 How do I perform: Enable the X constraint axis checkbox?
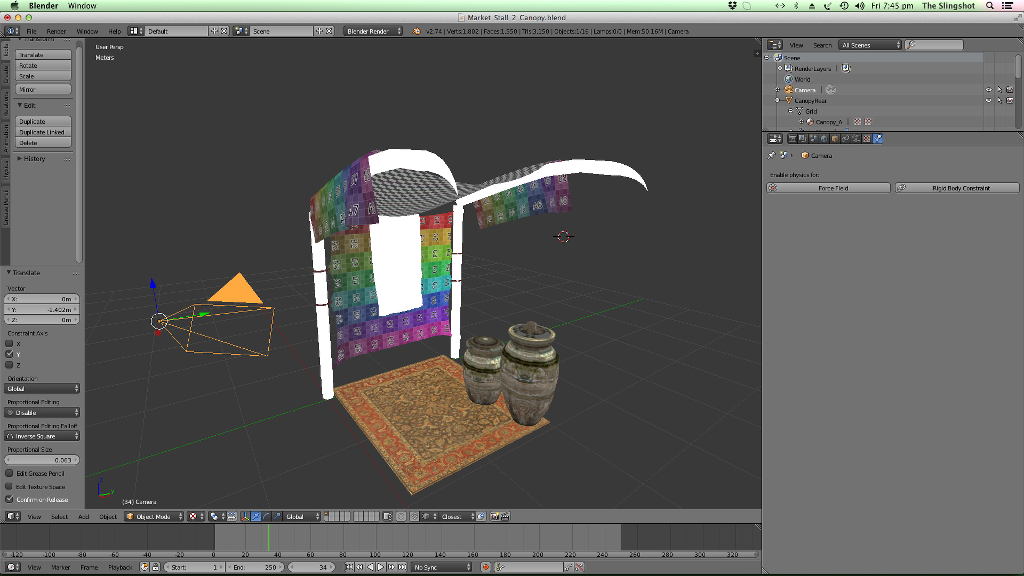click(x=9, y=344)
